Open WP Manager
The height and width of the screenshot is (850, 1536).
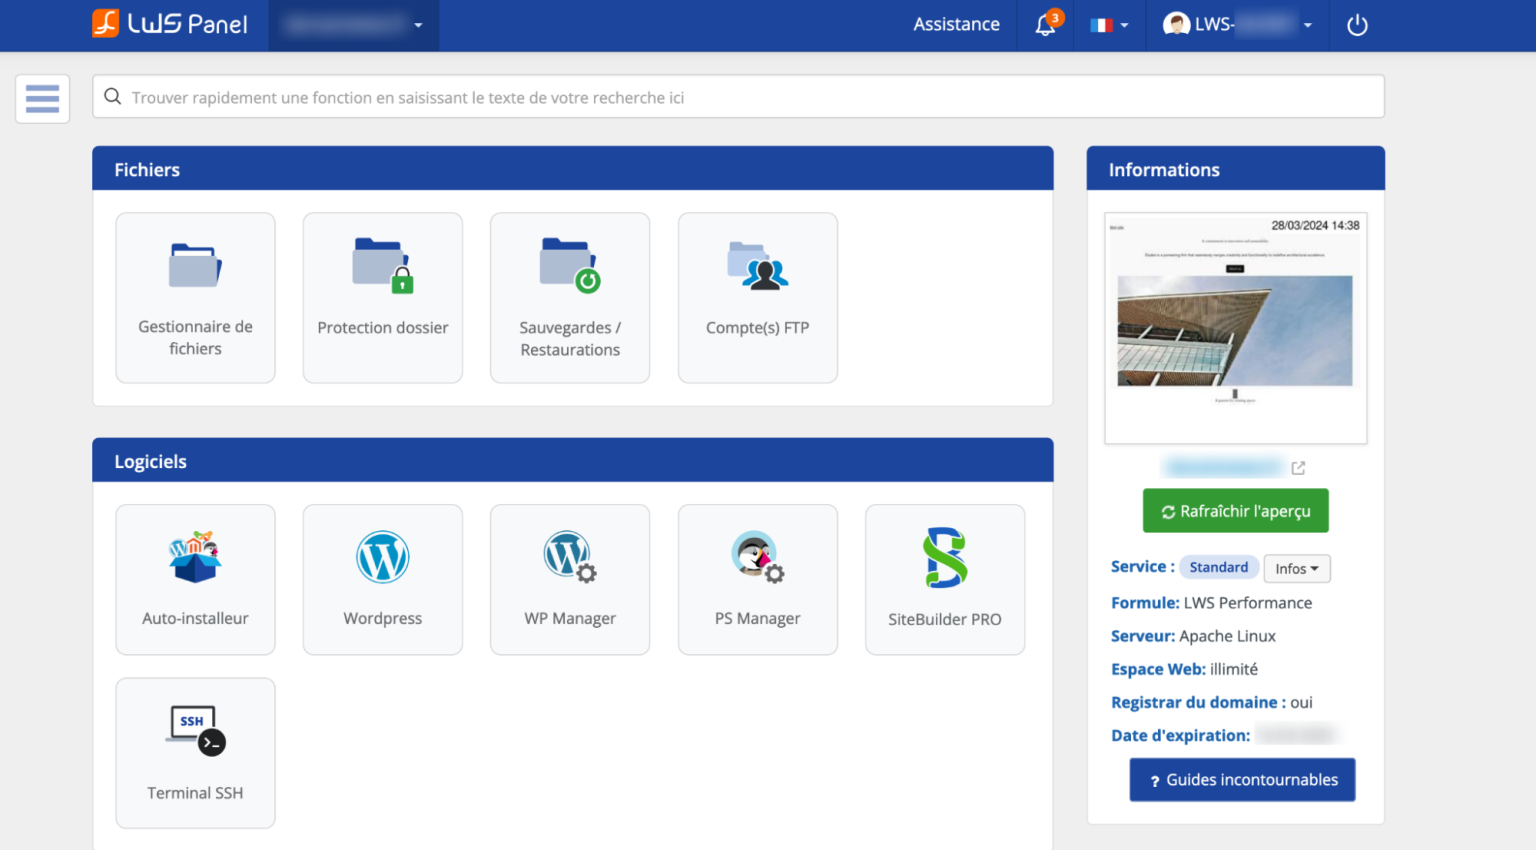tap(570, 580)
